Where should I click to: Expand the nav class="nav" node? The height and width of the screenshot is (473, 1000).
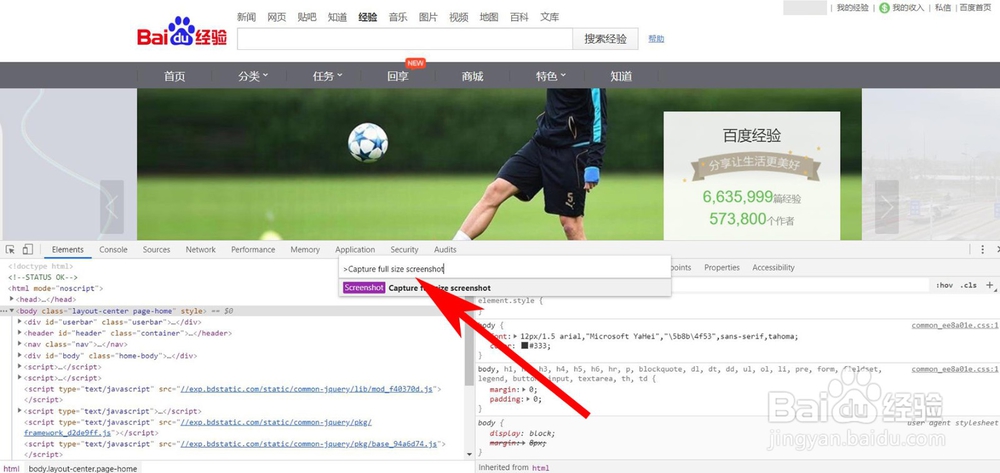pos(20,344)
